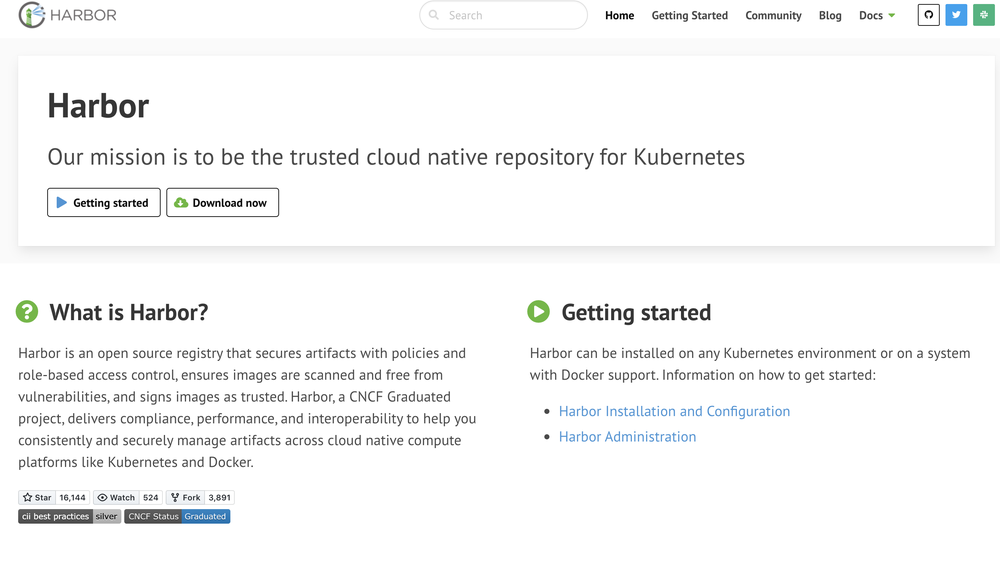Click the "Getting started" section heading
This screenshot has height=572, width=1000.
click(x=636, y=312)
